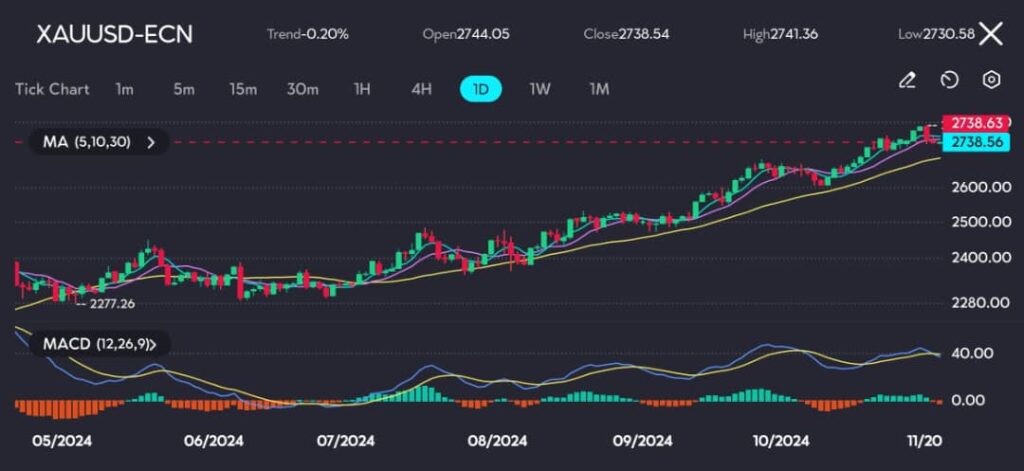
Task: Select the 1M monthly timeframe
Action: click(x=599, y=89)
